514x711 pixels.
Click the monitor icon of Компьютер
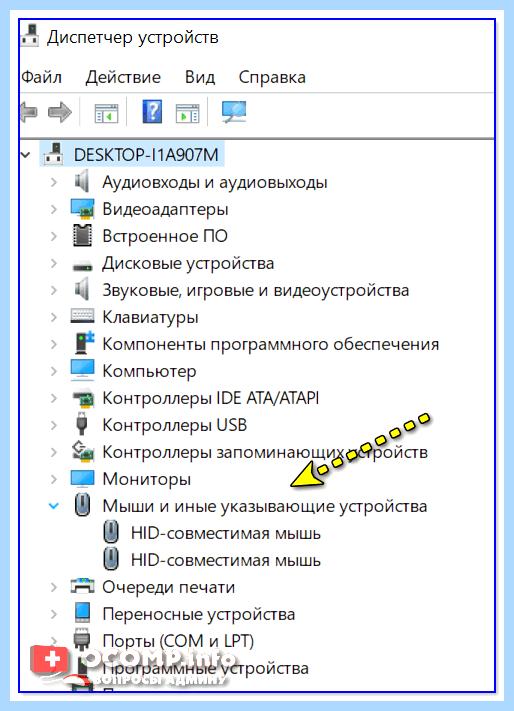click(x=82, y=370)
